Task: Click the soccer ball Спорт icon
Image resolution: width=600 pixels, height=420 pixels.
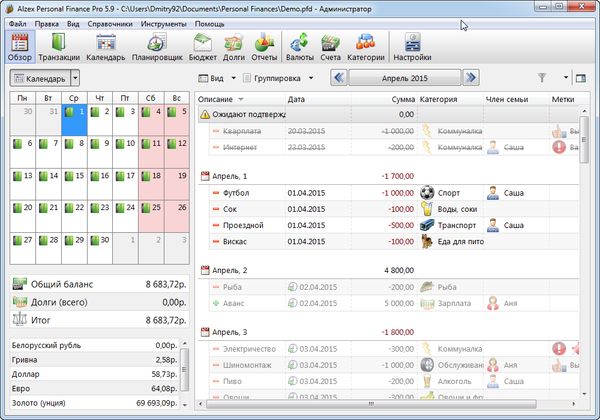Action: tap(427, 193)
